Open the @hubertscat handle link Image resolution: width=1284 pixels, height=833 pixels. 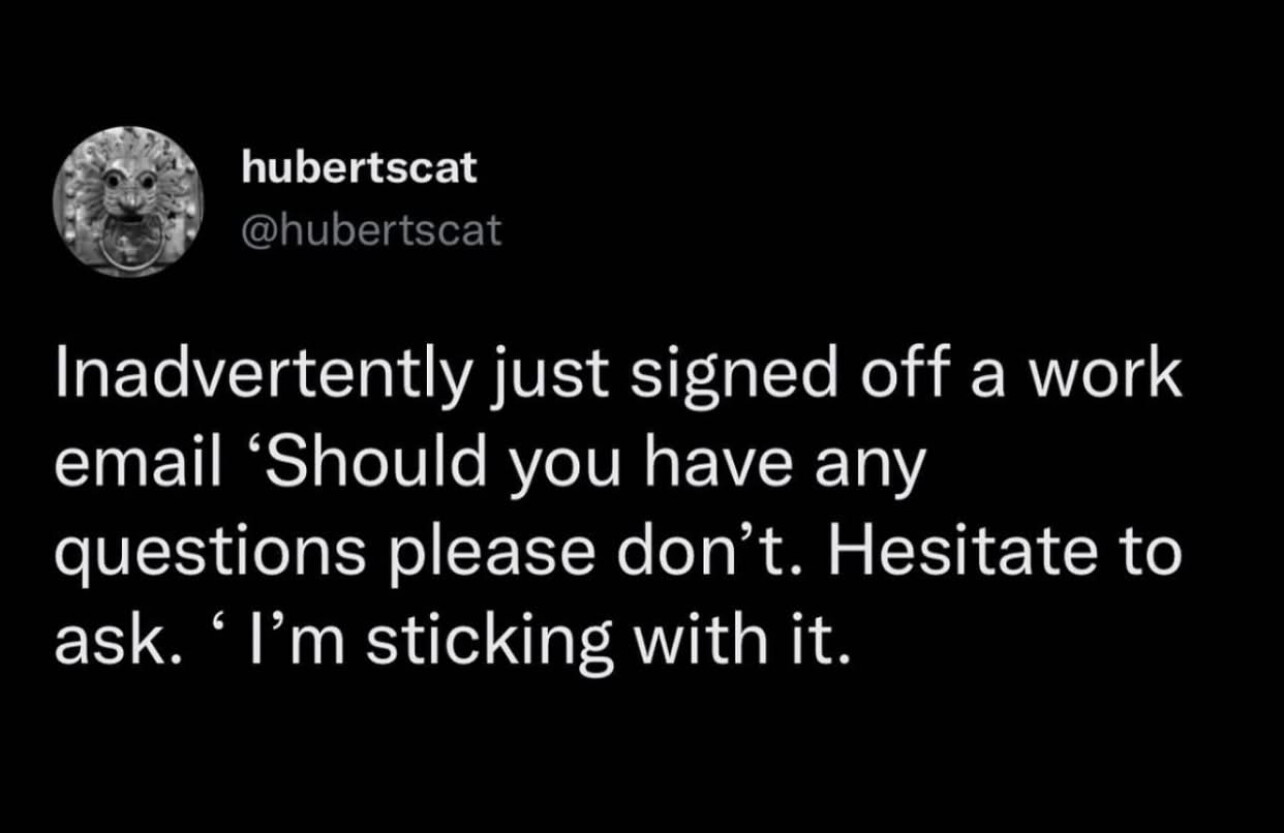[371, 232]
